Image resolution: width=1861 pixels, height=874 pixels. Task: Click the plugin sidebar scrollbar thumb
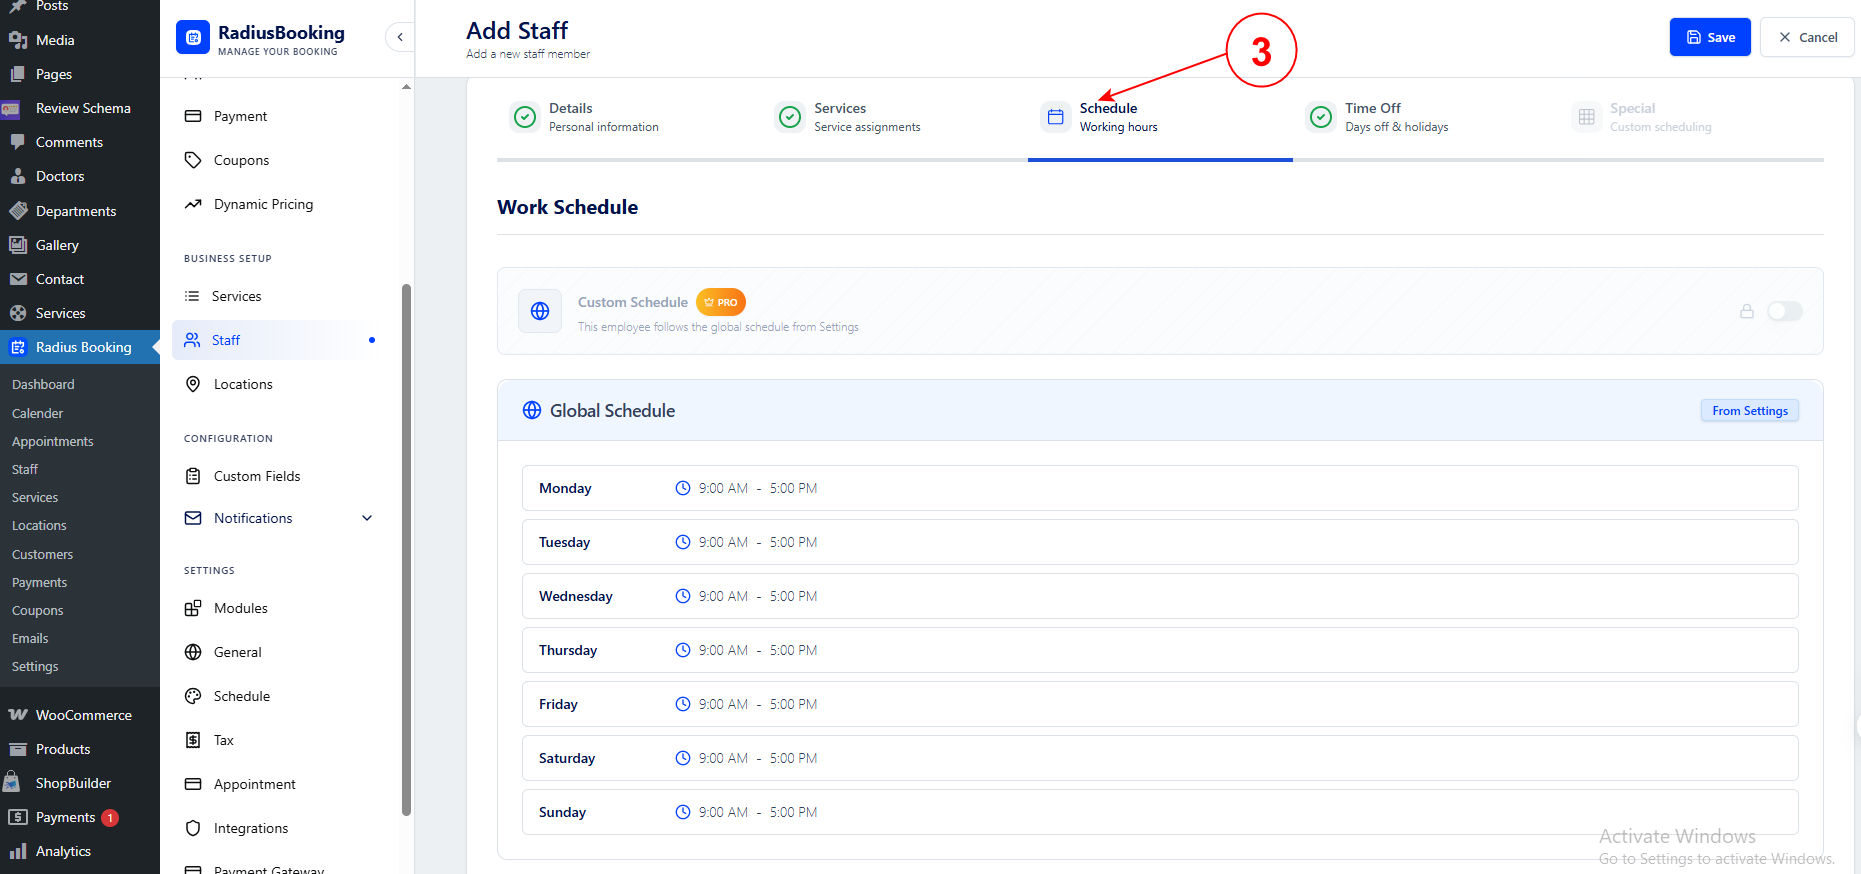[406, 550]
